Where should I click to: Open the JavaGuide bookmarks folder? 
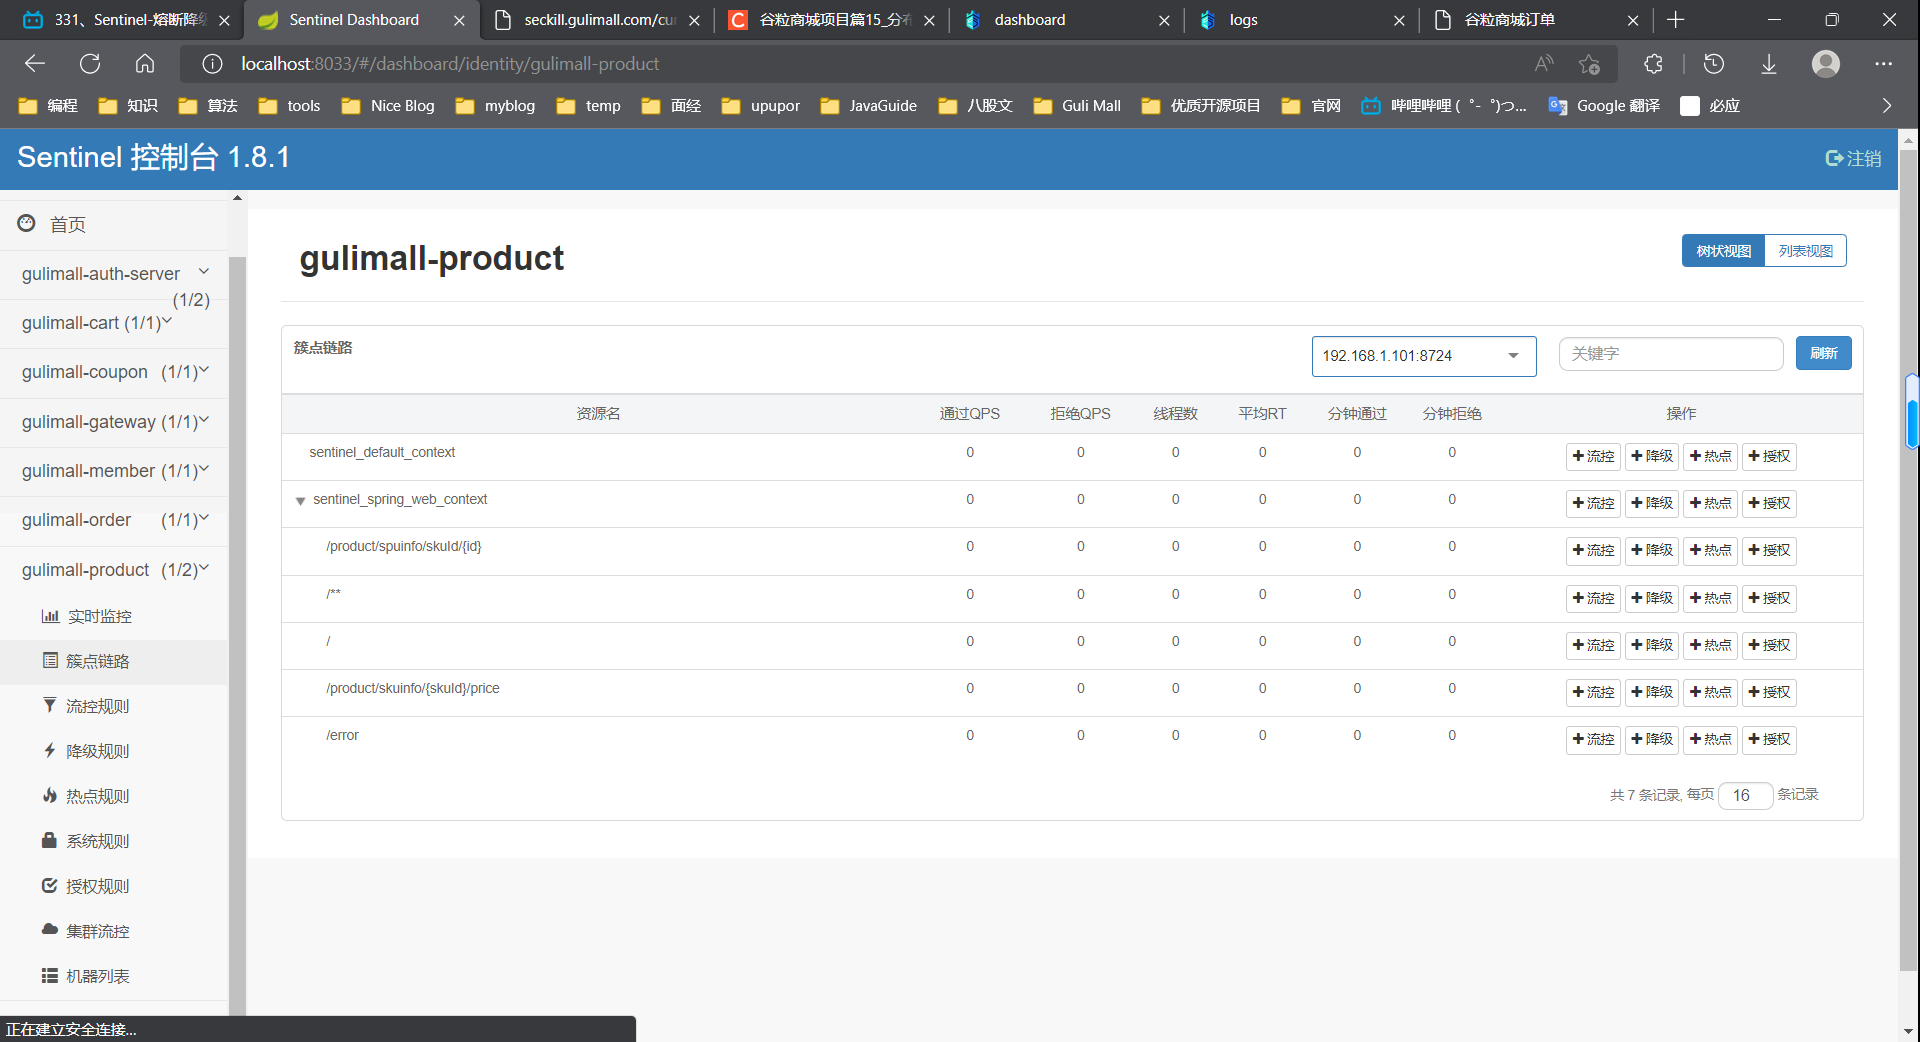868,106
